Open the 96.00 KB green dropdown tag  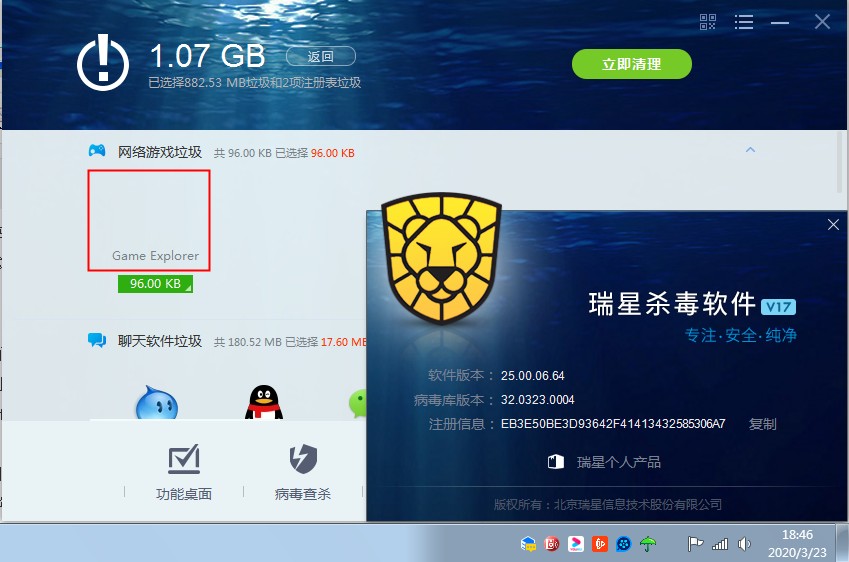click(155, 284)
